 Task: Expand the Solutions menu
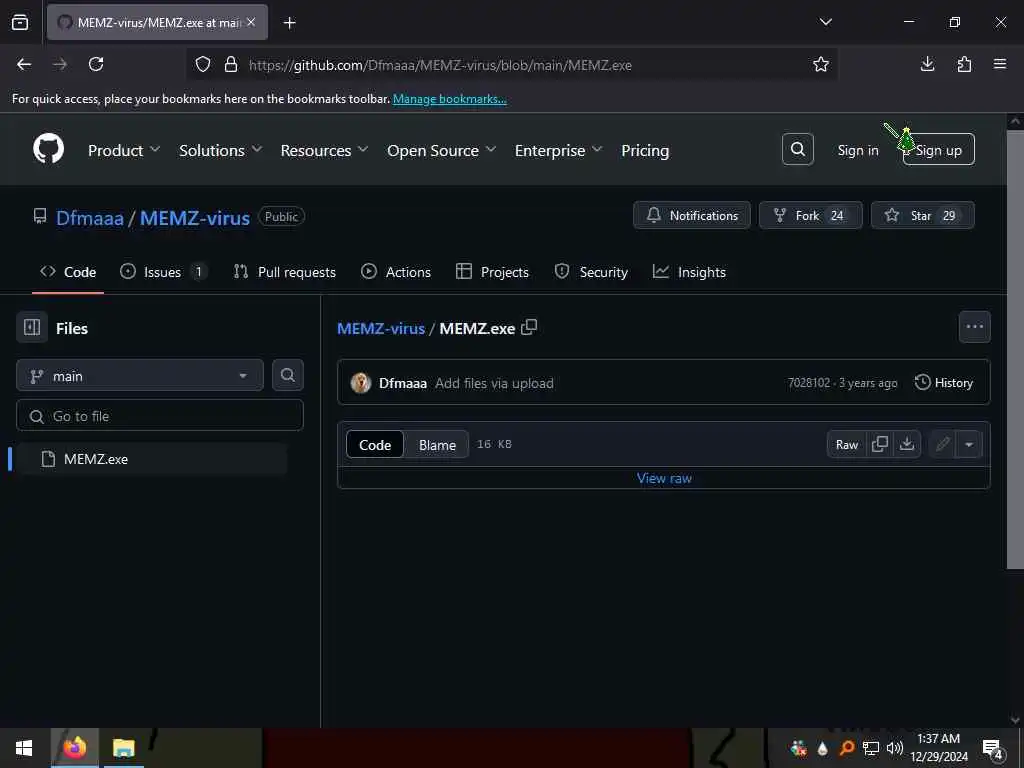click(x=220, y=150)
